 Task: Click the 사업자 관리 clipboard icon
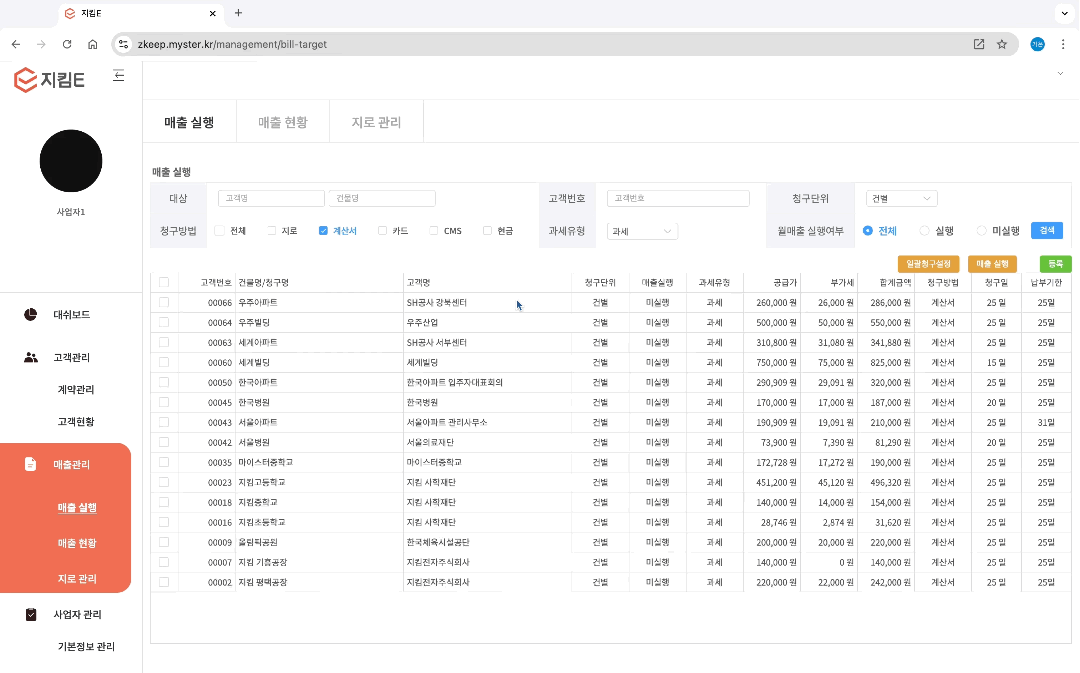coord(31,615)
